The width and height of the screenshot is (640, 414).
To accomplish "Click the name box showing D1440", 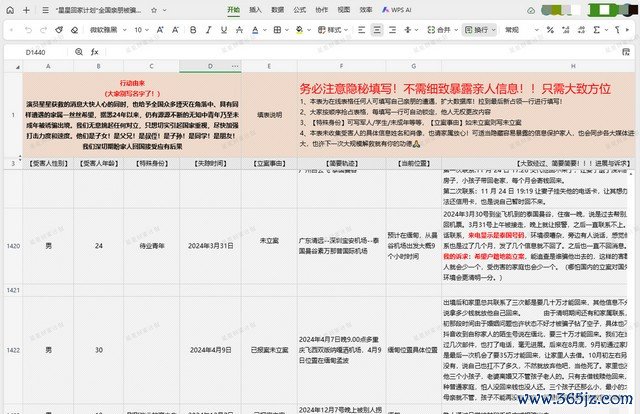I will pyautogui.click(x=36, y=52).
